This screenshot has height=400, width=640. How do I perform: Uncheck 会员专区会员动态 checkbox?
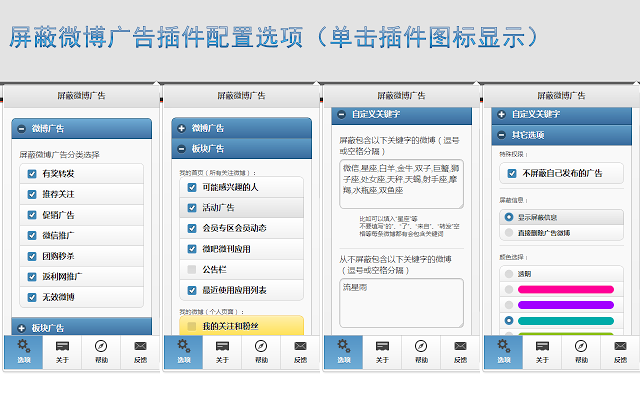pos(192,228)
